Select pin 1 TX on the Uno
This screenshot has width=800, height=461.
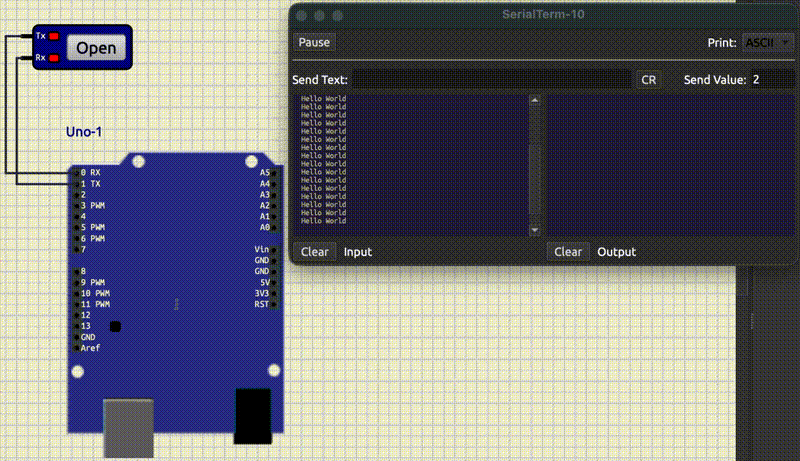[77, 184]
